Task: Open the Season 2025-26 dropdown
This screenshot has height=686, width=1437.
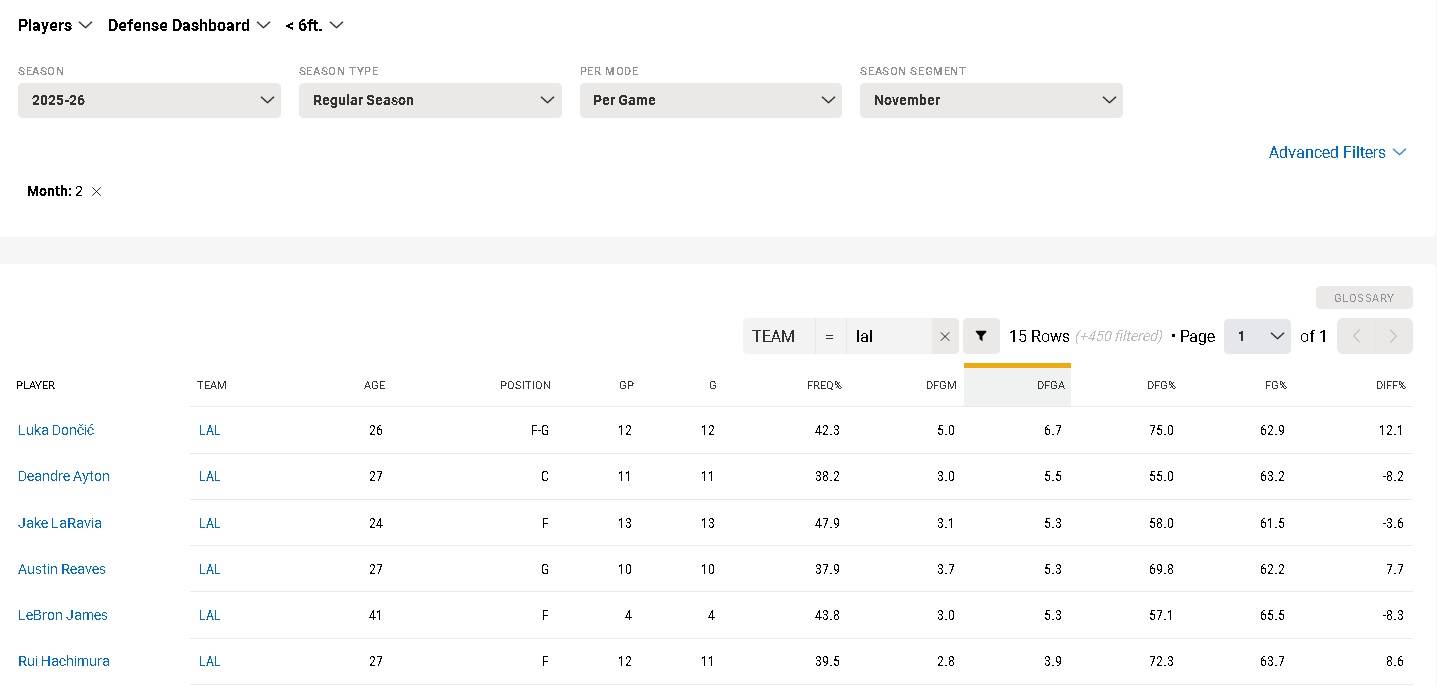Action: click(149, 100)
